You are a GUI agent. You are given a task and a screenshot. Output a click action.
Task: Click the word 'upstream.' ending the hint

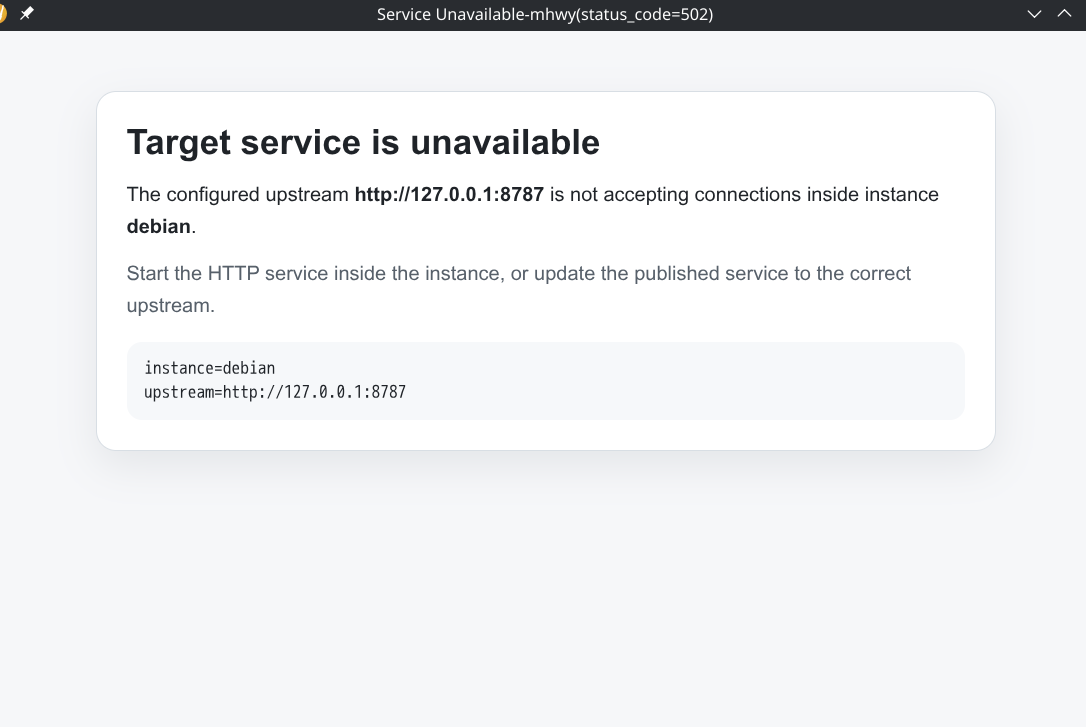coord(170,305)
